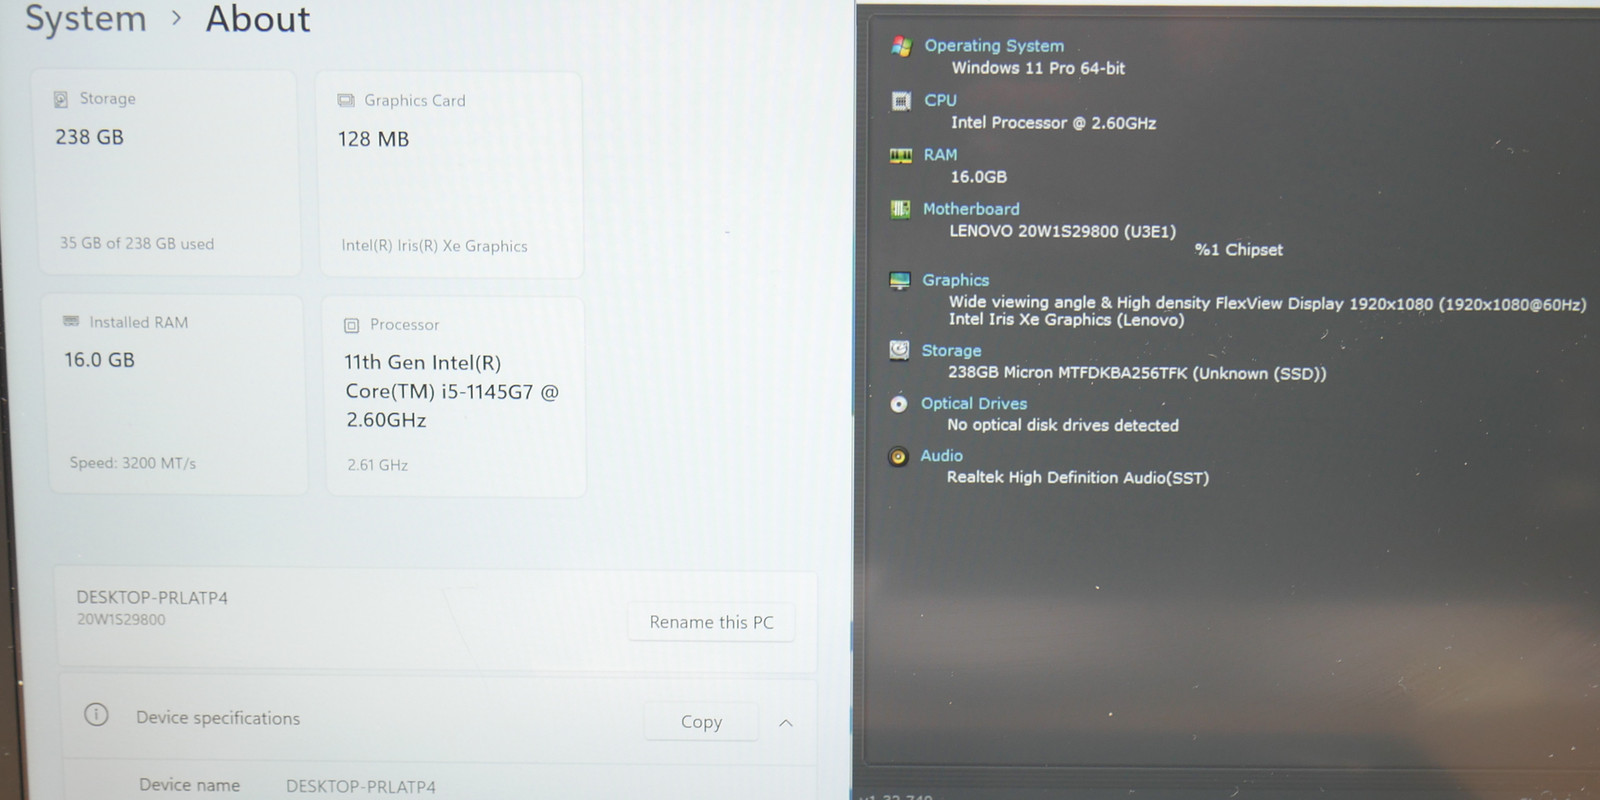Click the FlexView Display 1920x1080 line

point(1267,303)
